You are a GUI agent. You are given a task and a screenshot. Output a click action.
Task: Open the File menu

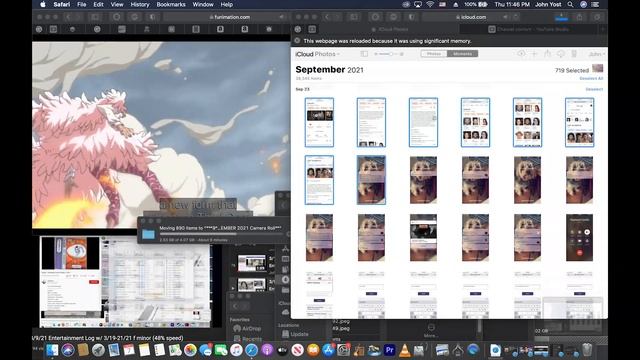(82, 4)
